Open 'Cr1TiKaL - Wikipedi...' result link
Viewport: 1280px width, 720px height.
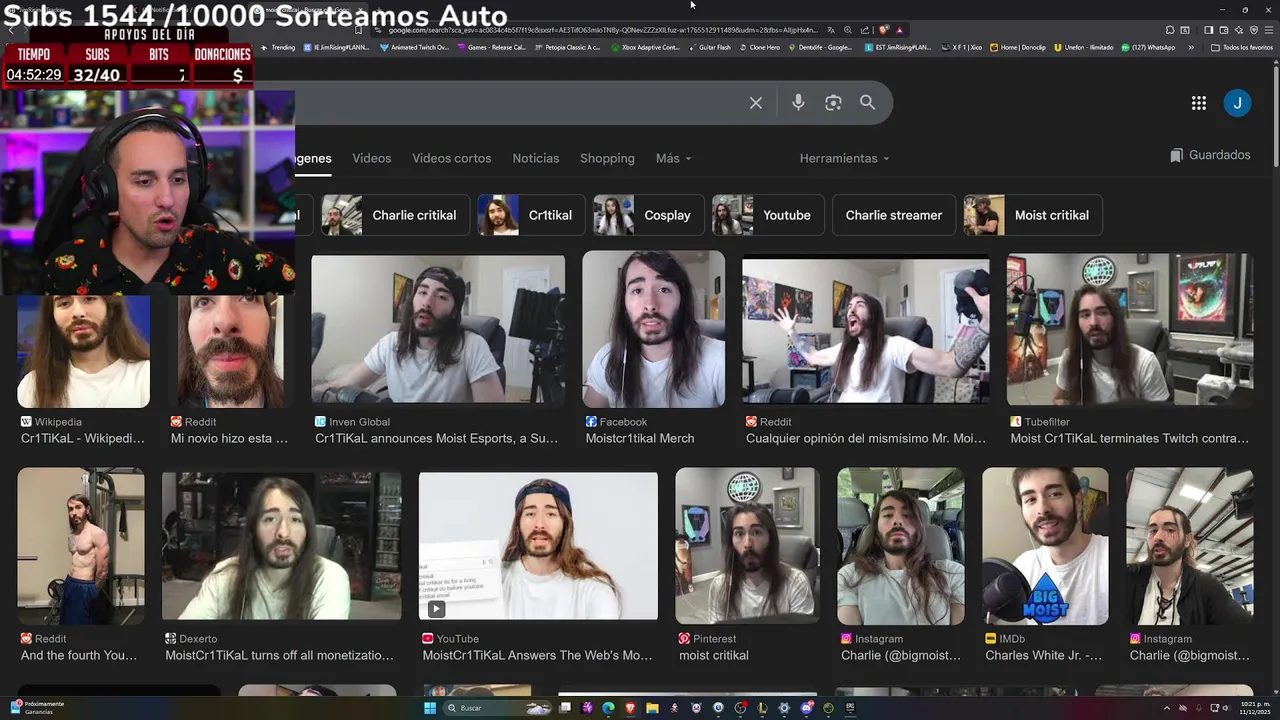coord(83,438)
